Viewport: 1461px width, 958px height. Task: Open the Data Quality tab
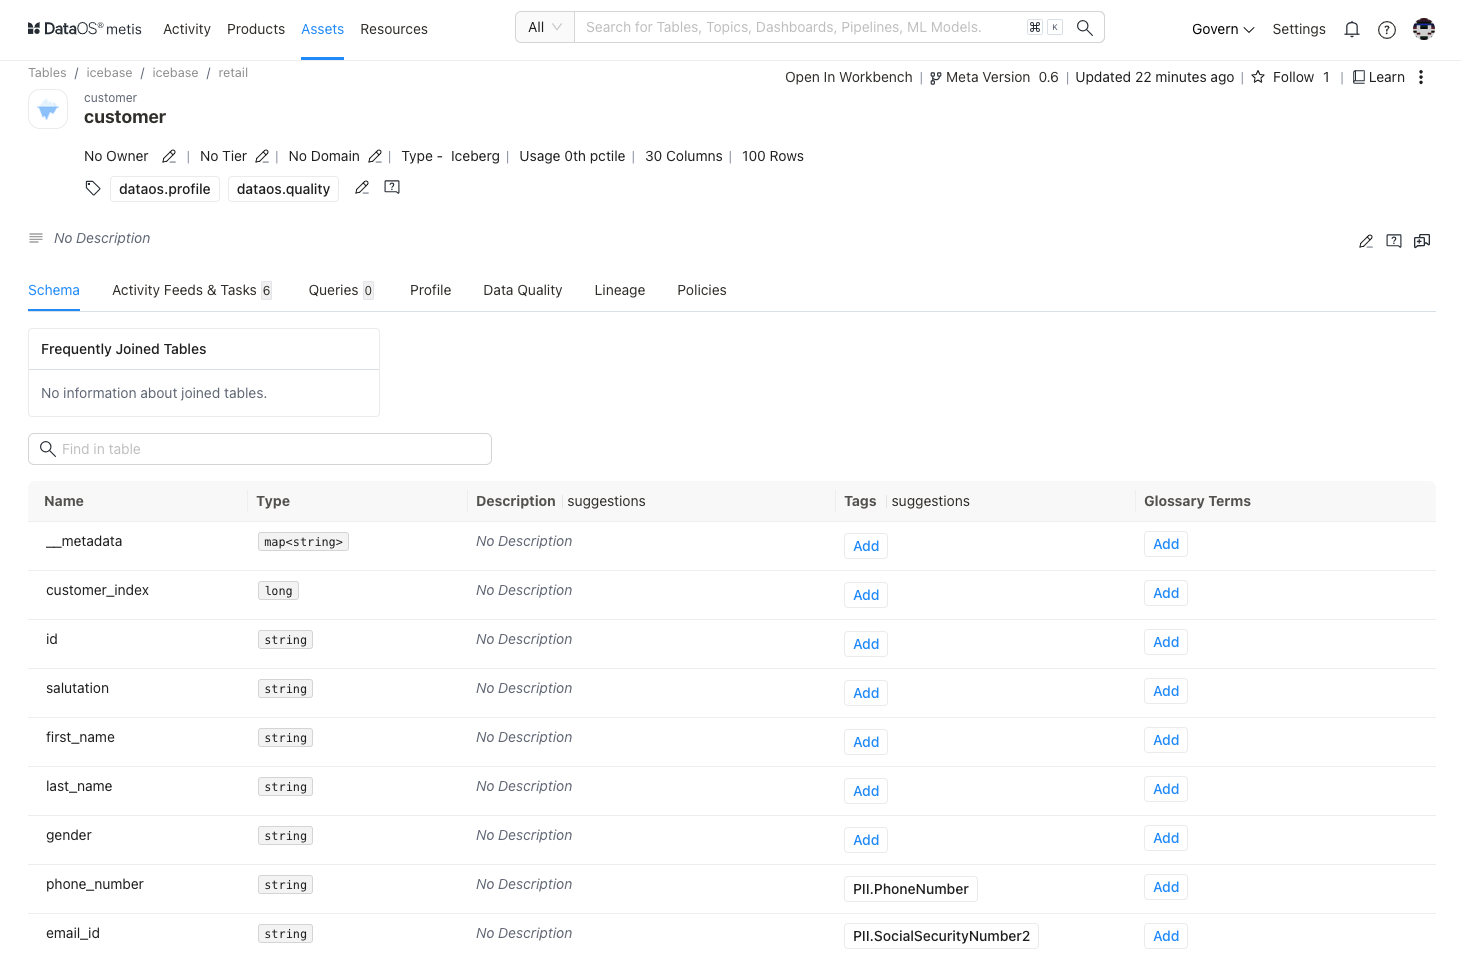pos(523,290)
